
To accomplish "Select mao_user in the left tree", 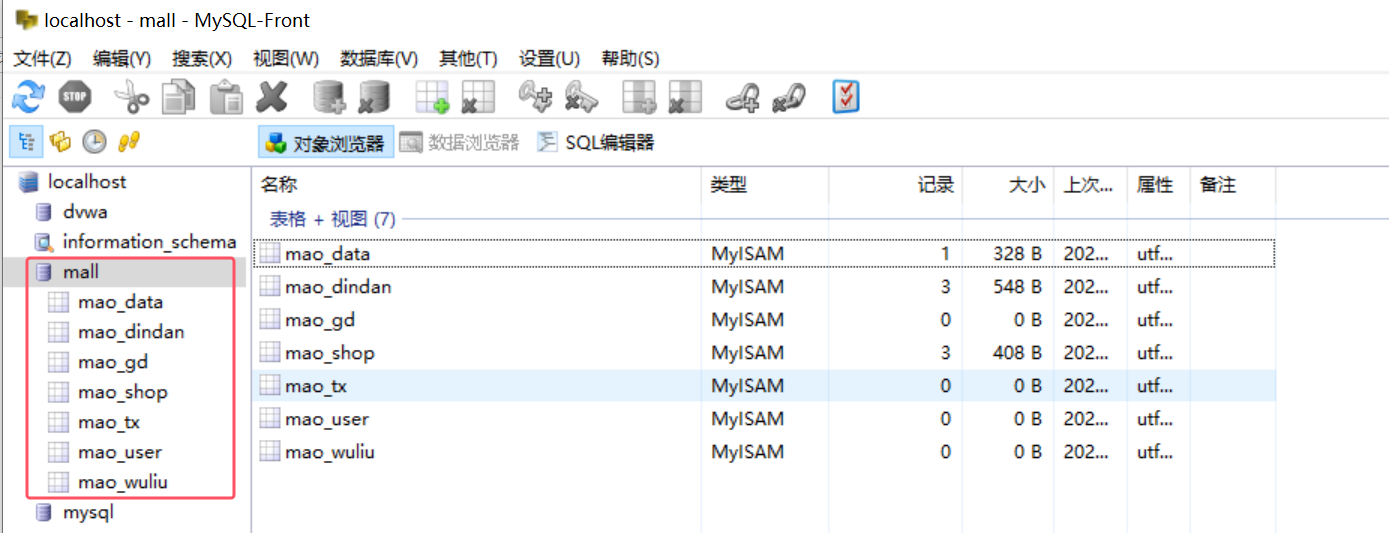I will (120, 452).
